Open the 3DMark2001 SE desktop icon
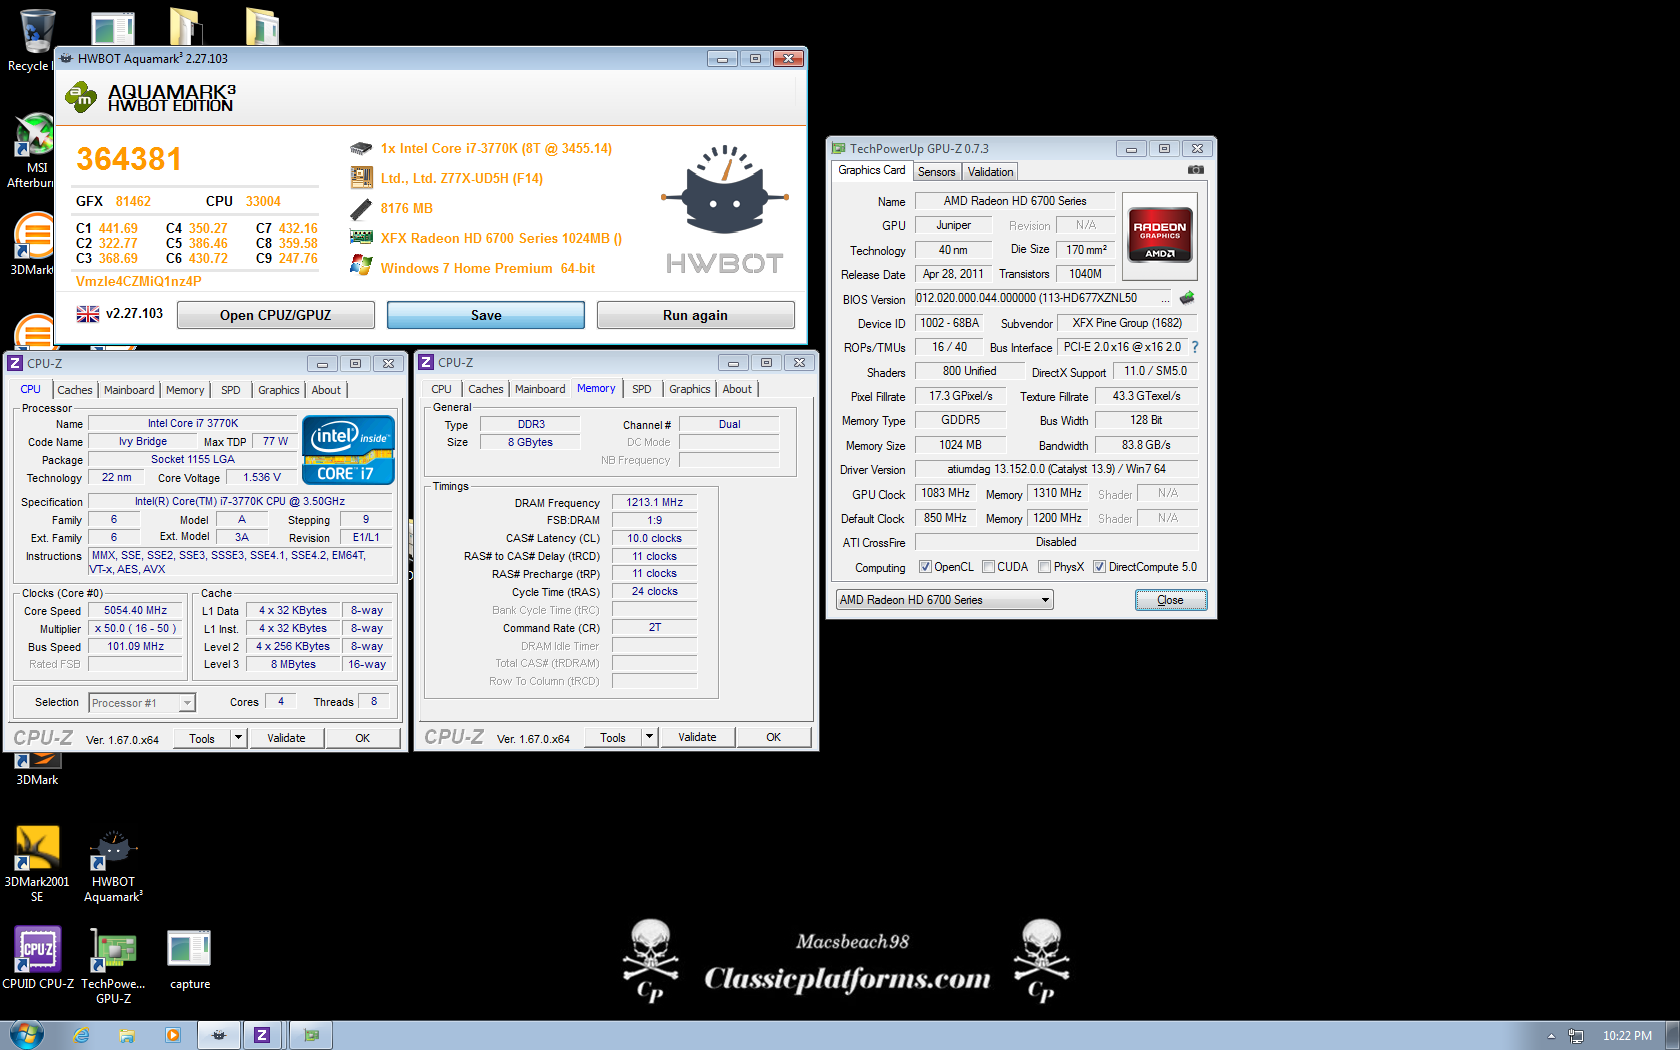The width and height of the screenshot is (1680, 1050). pos(37,864)
